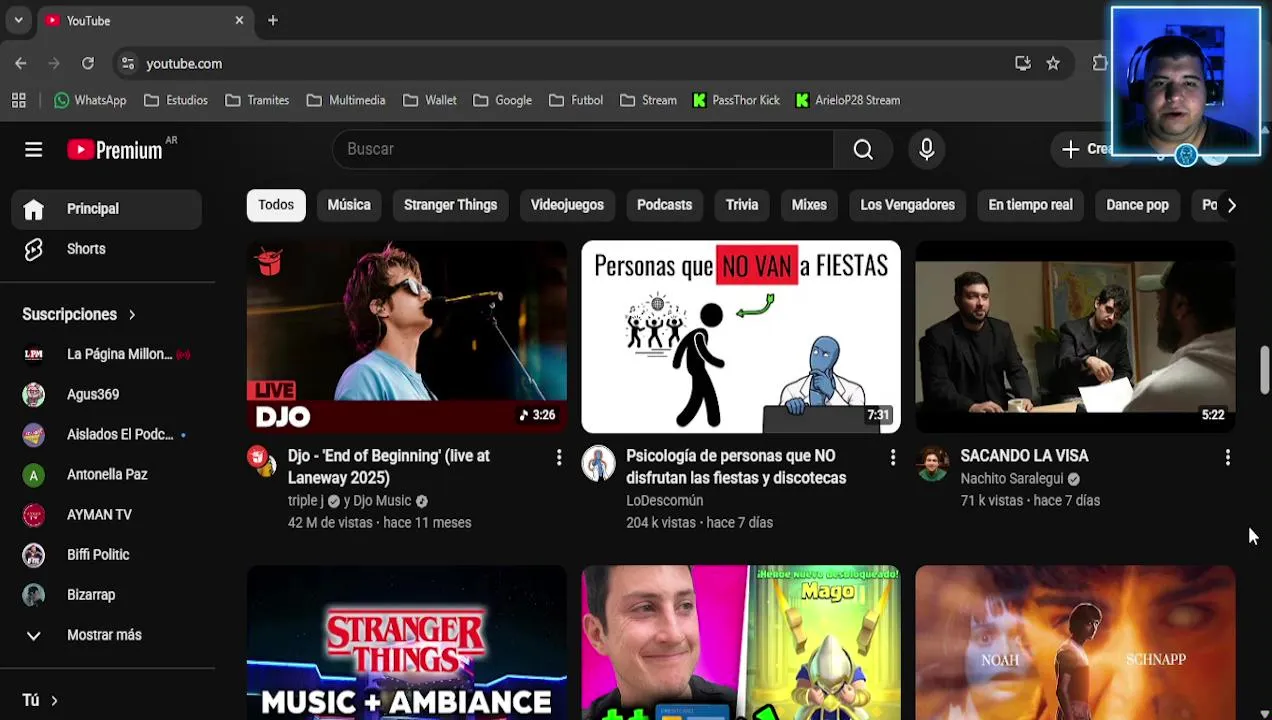
Task: Select Los Vengadores filter chip
Action: pos(907,205)
